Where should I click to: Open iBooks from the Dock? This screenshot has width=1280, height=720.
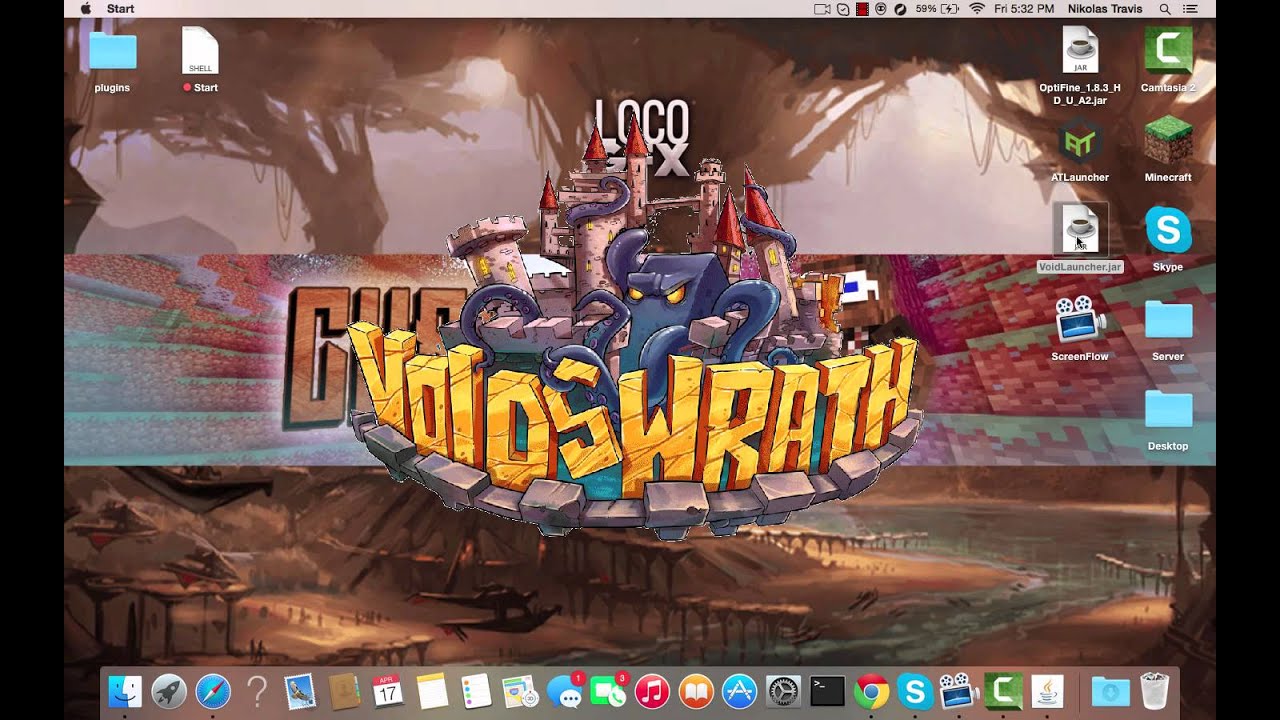pos(695,691)
